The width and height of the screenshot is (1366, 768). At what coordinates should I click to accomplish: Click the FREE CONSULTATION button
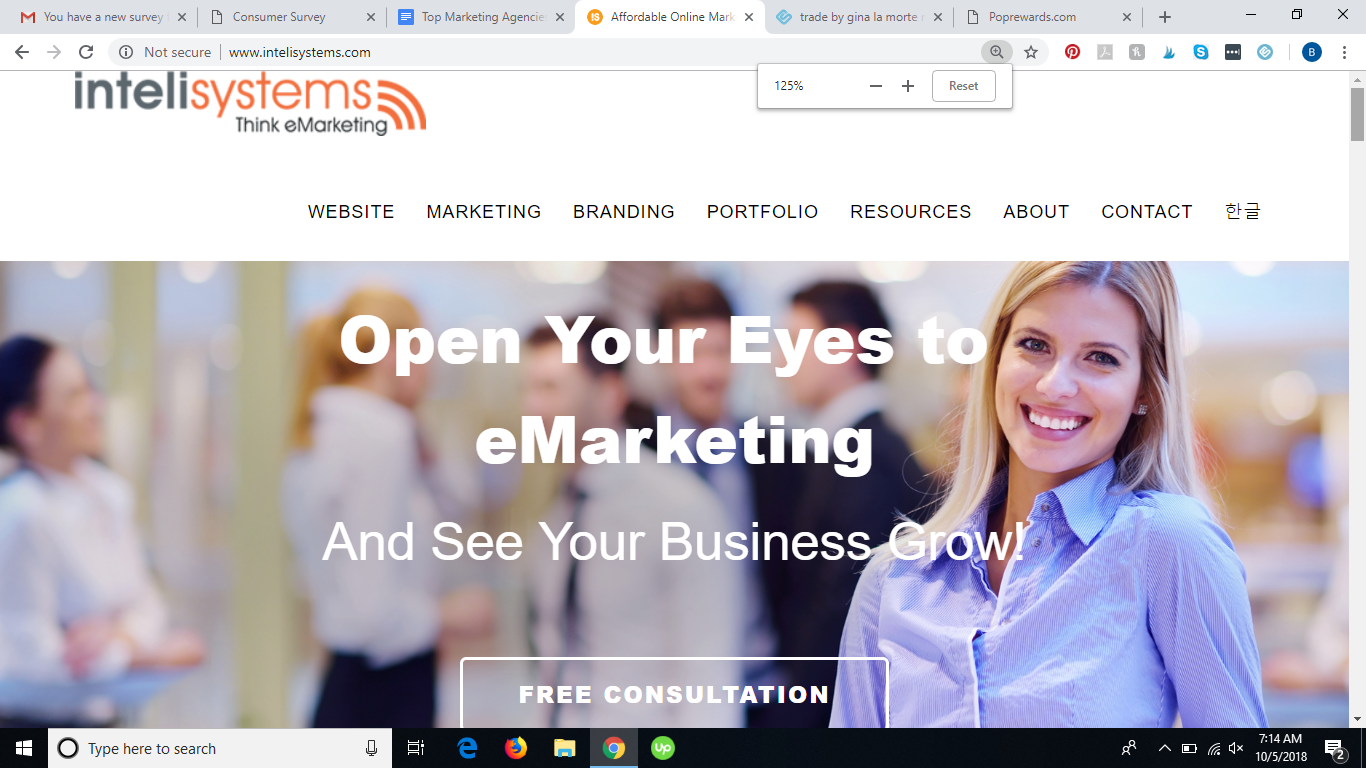[674, 693]
